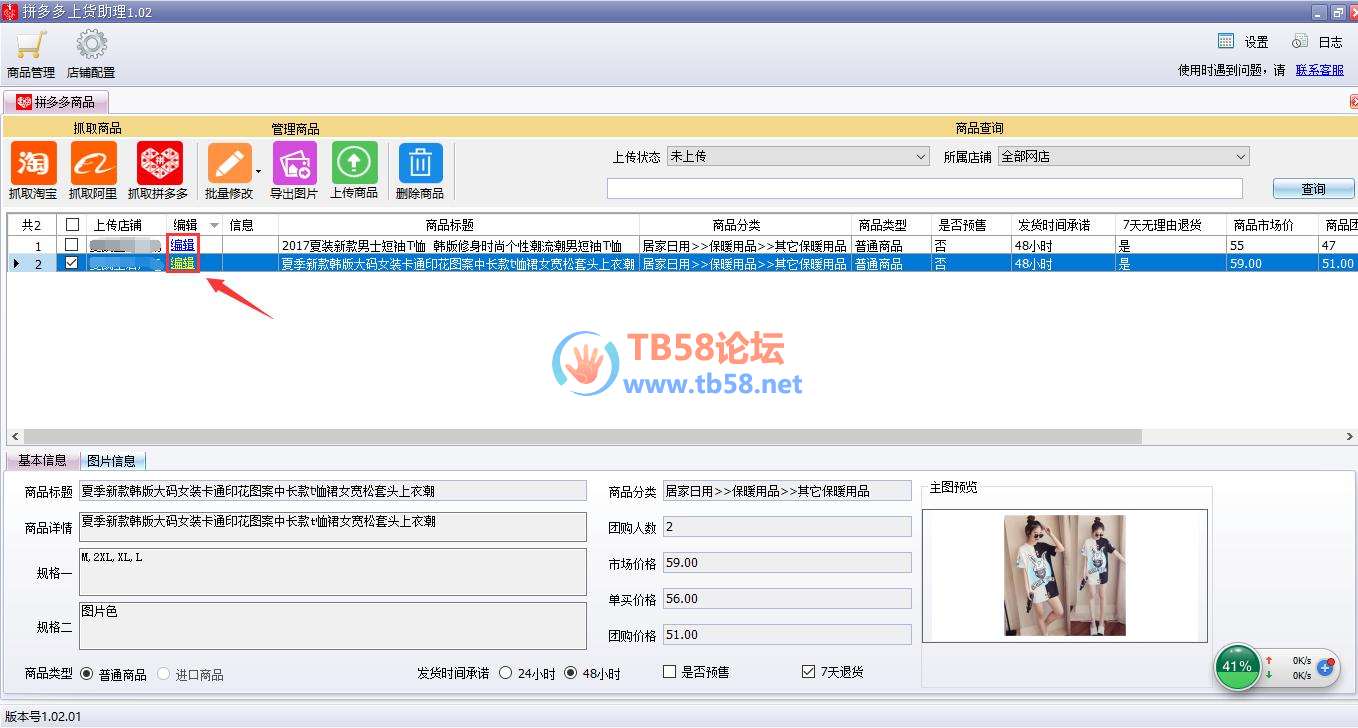Toggle the 是否预售 checkbox

point(670,672)
